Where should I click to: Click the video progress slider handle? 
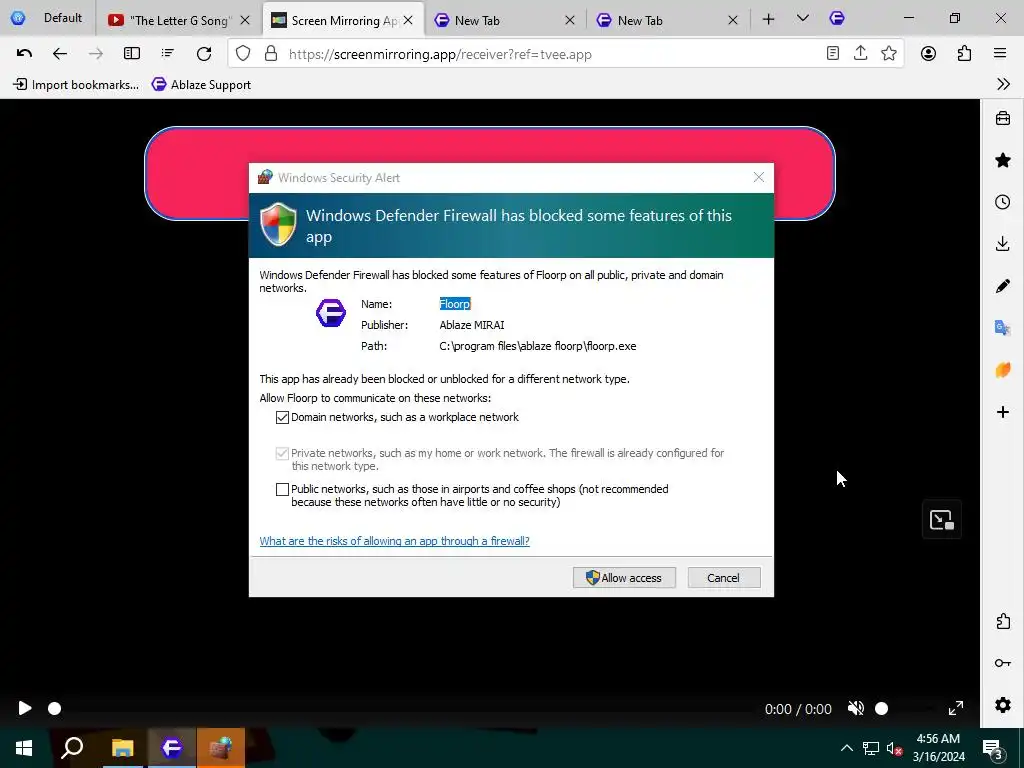tap(55, 709)
